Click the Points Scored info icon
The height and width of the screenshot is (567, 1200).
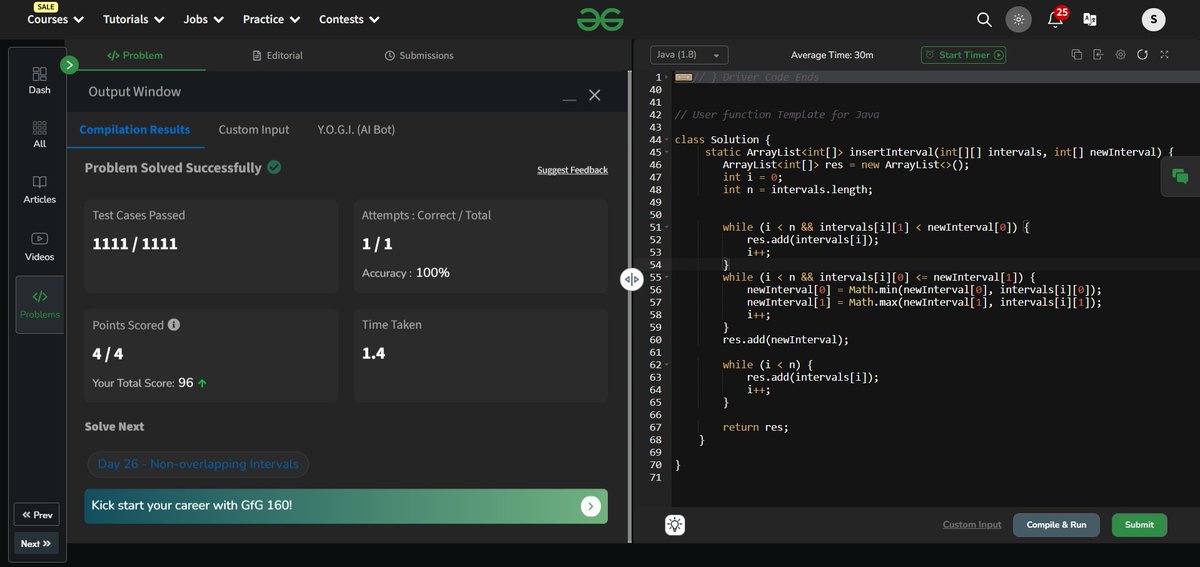(x=174, y=325)
